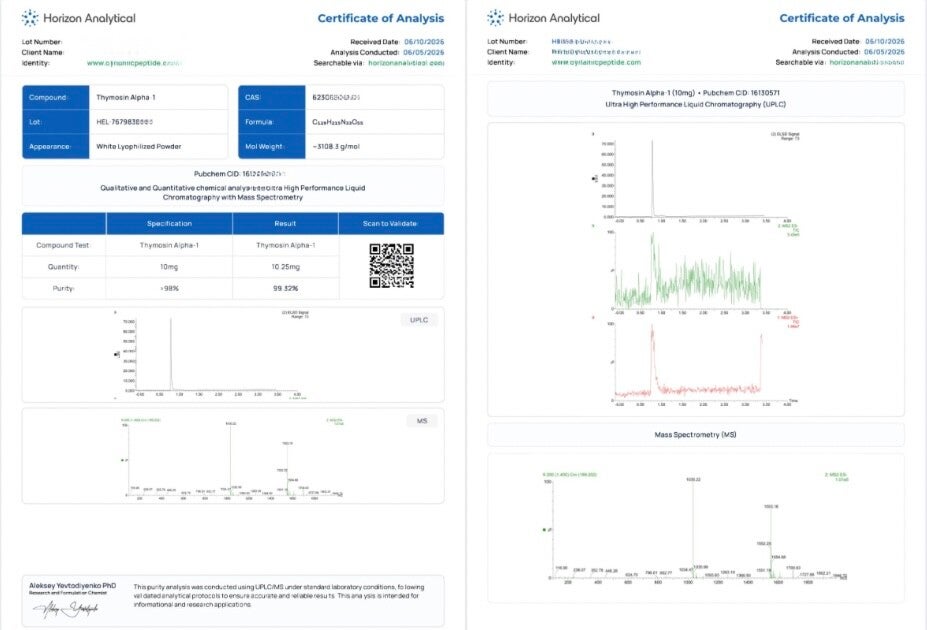927x630 pixels.
Task: Click the Horizon Analytical logo on right page
Action: (543, 18)
